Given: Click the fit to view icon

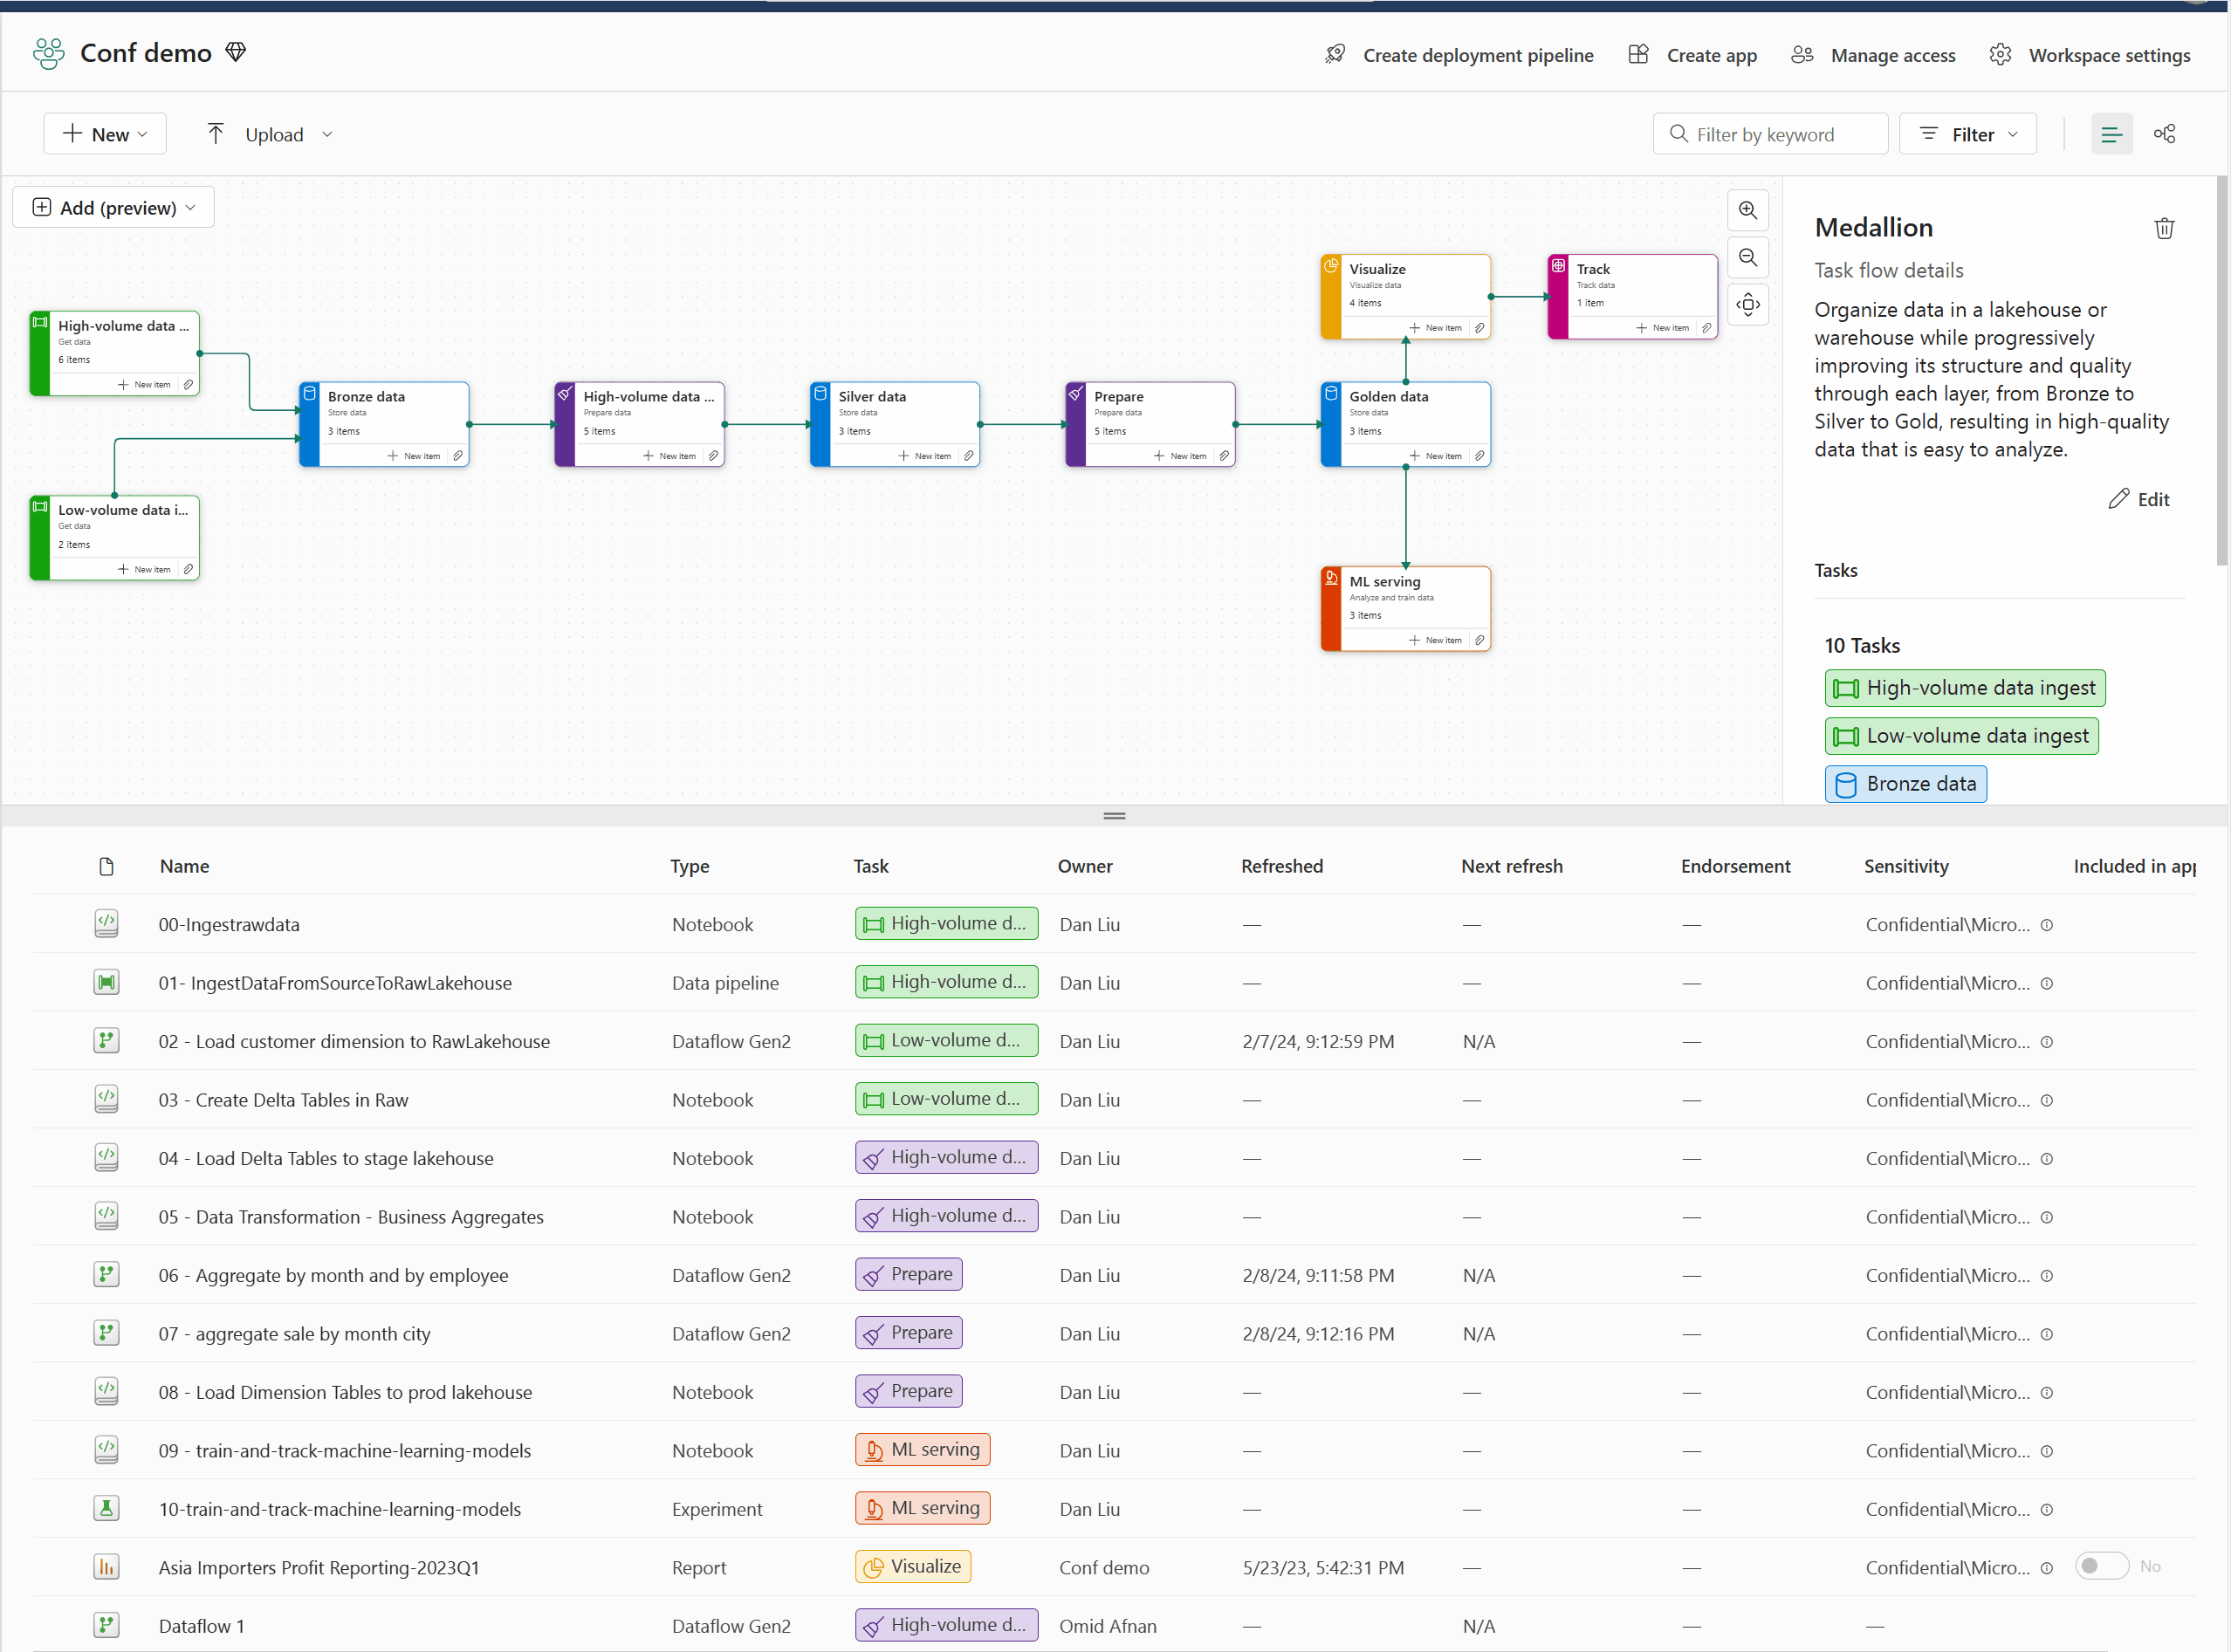Looking at the screenshot, I should click(1747, 305).
